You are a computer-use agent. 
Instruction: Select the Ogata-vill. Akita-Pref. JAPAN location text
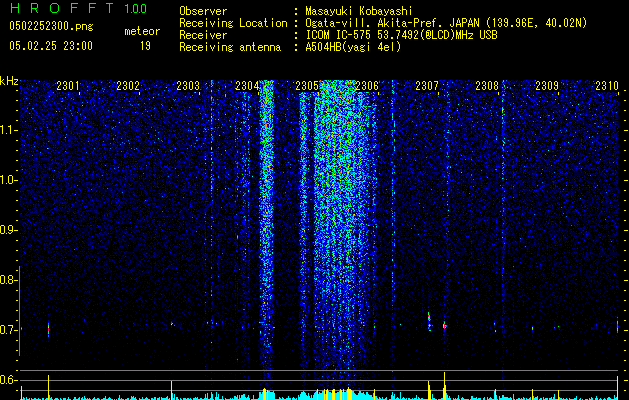pos(446,23)
